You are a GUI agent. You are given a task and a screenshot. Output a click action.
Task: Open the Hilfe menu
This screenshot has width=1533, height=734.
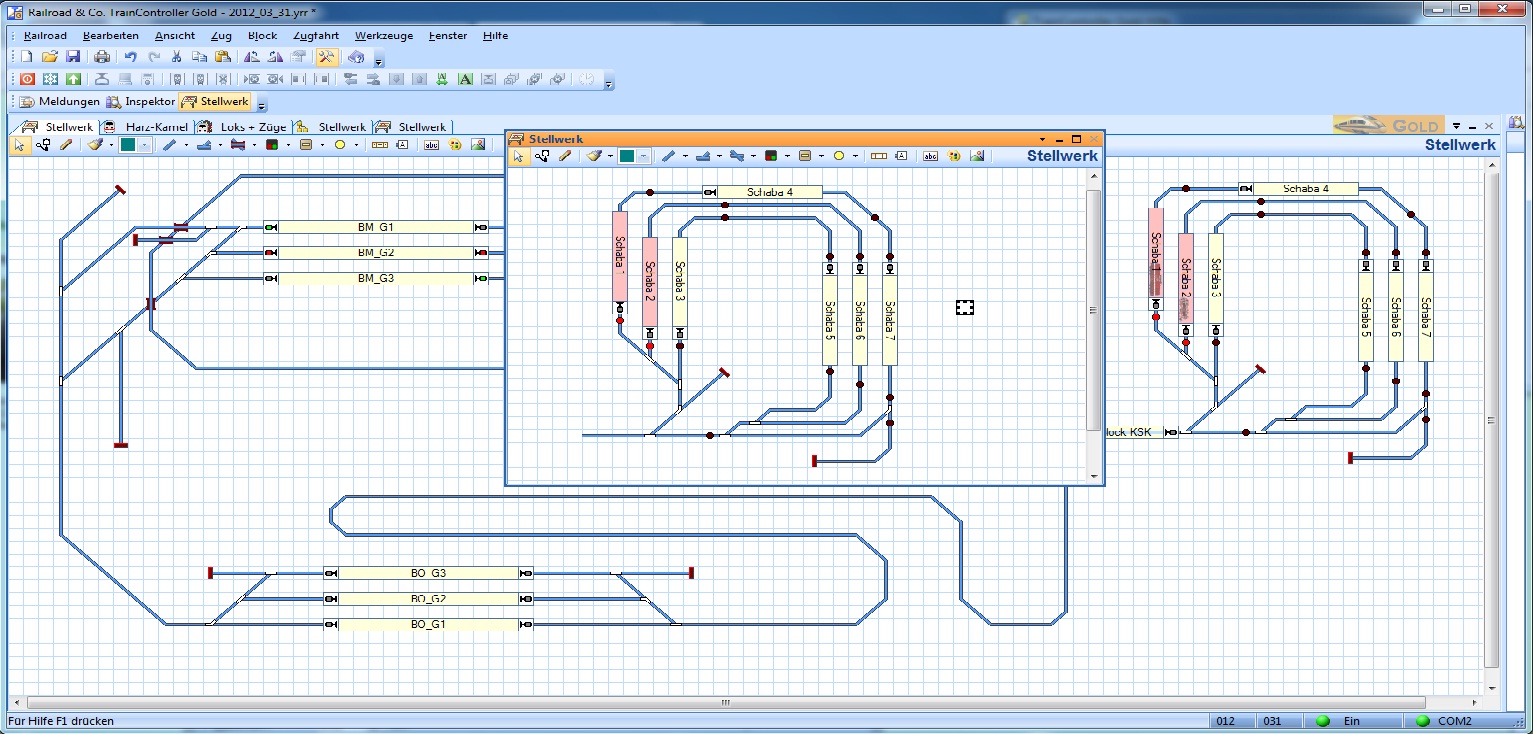tap(495, 36)
